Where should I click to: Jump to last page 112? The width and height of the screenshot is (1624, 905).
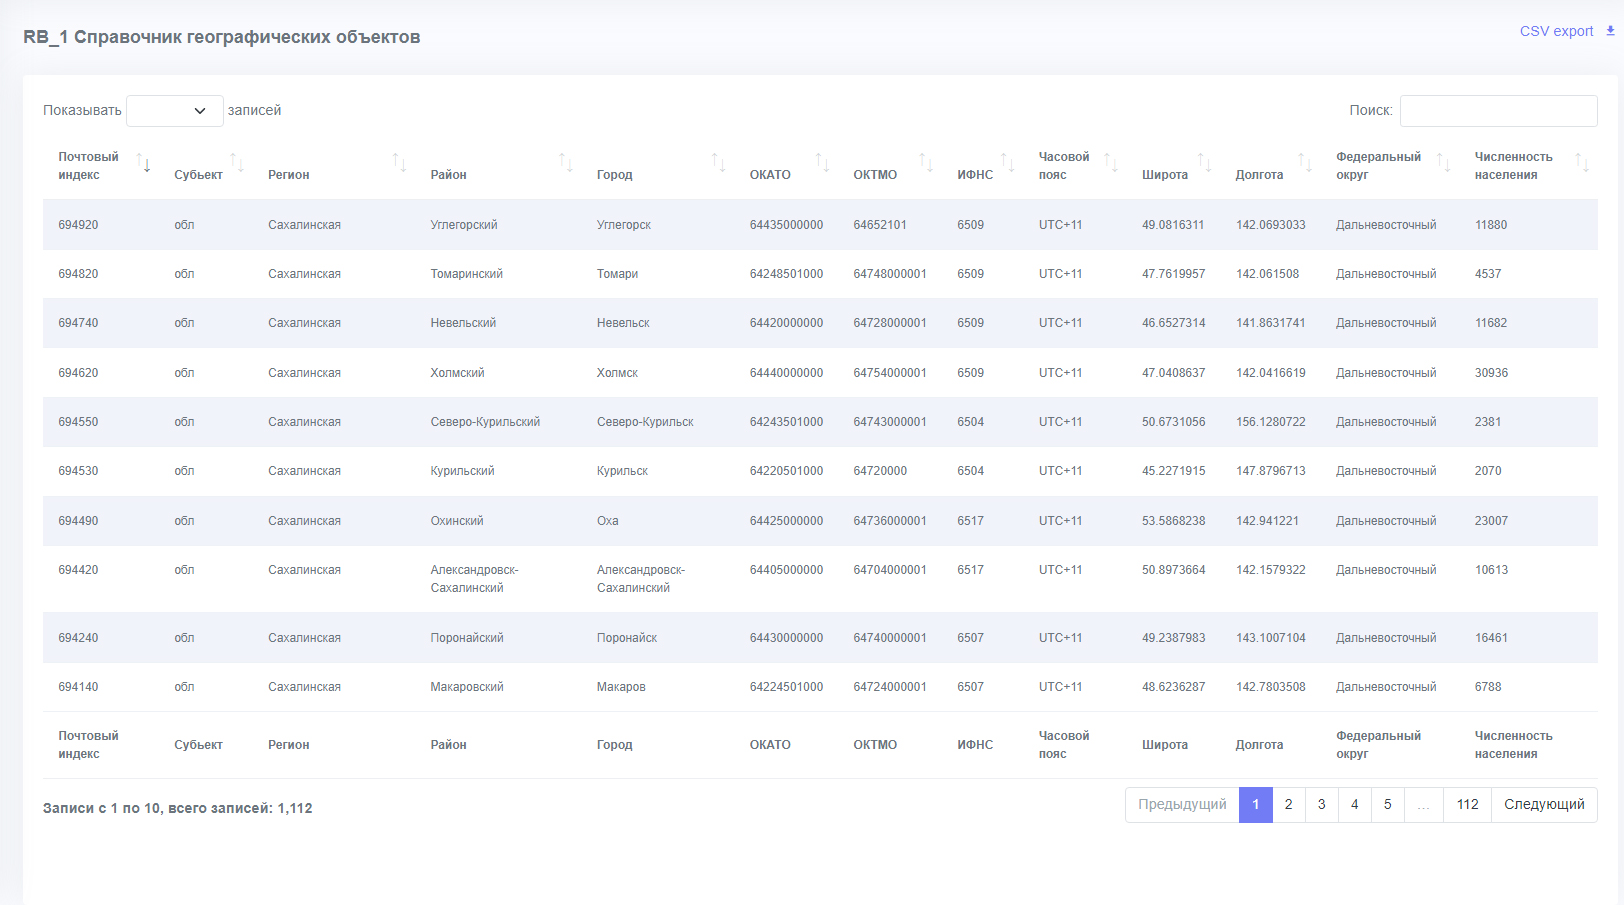click(x=1467, y=805)
